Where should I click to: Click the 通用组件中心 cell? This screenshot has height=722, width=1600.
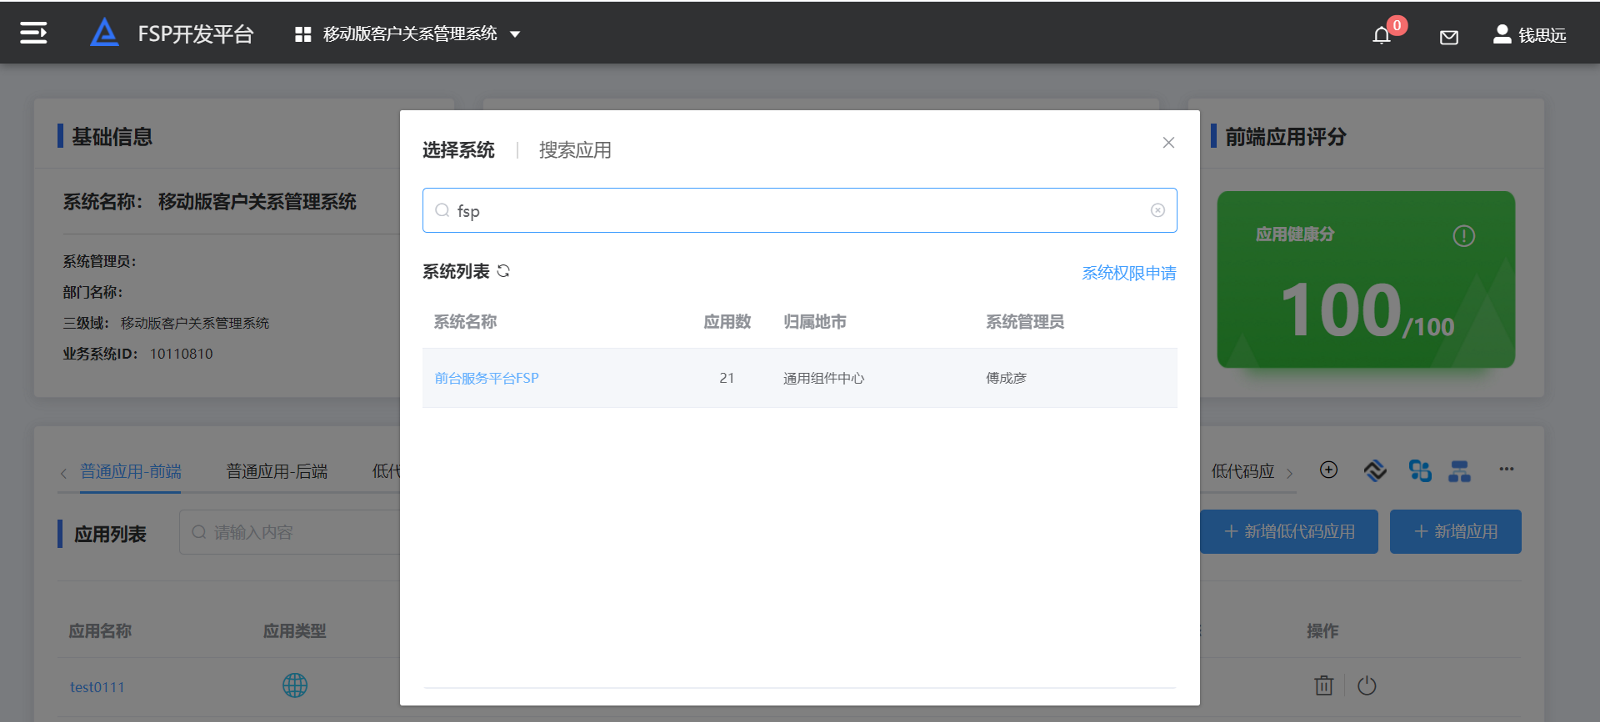(x=823, y=378)
